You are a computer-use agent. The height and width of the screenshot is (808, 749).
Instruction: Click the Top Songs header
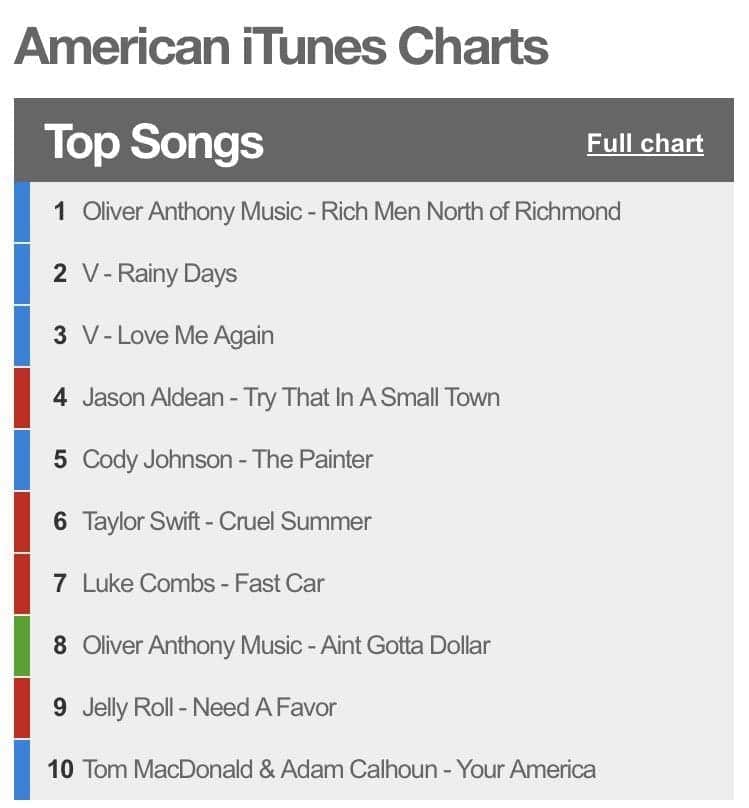154,142
